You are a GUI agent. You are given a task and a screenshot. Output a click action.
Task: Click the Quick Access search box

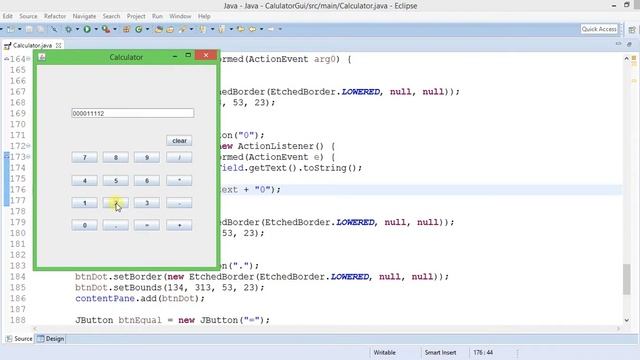click(599, 29)
